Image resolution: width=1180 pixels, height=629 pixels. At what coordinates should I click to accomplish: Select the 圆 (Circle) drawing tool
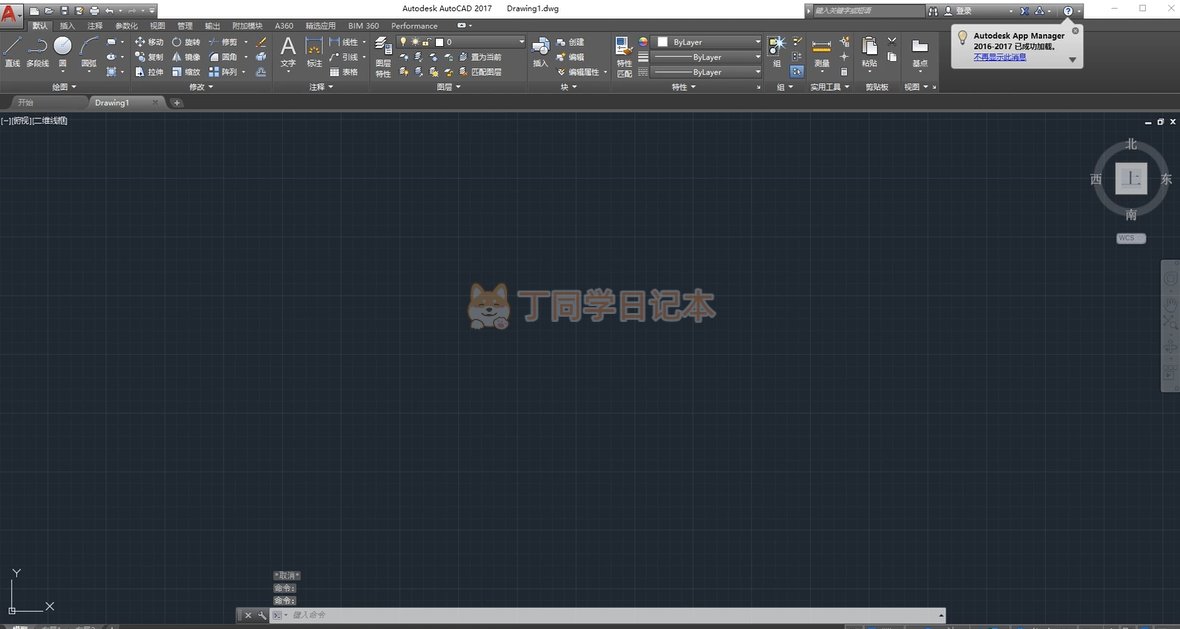(62, 51)
